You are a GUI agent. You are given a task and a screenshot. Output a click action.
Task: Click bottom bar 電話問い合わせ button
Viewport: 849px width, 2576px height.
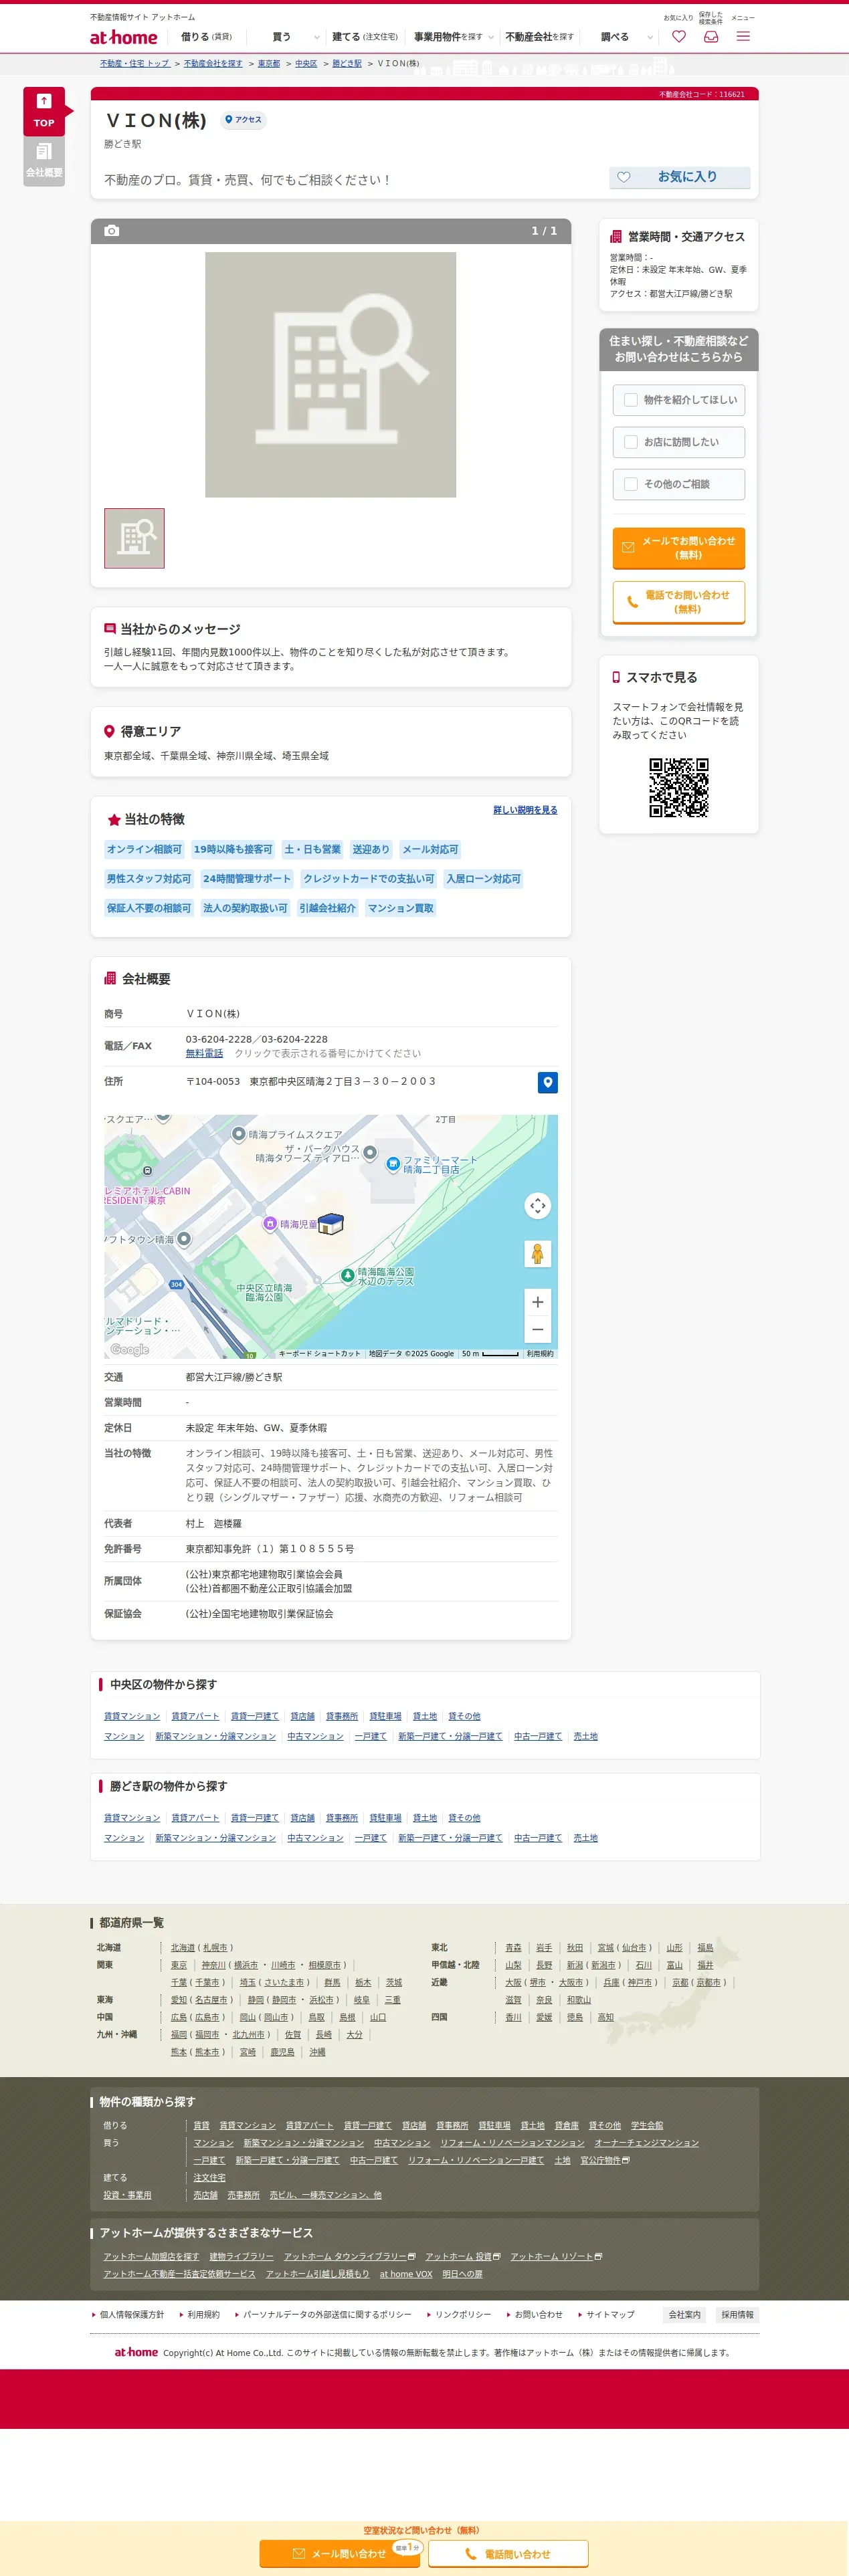click(x=508, y=2553)
